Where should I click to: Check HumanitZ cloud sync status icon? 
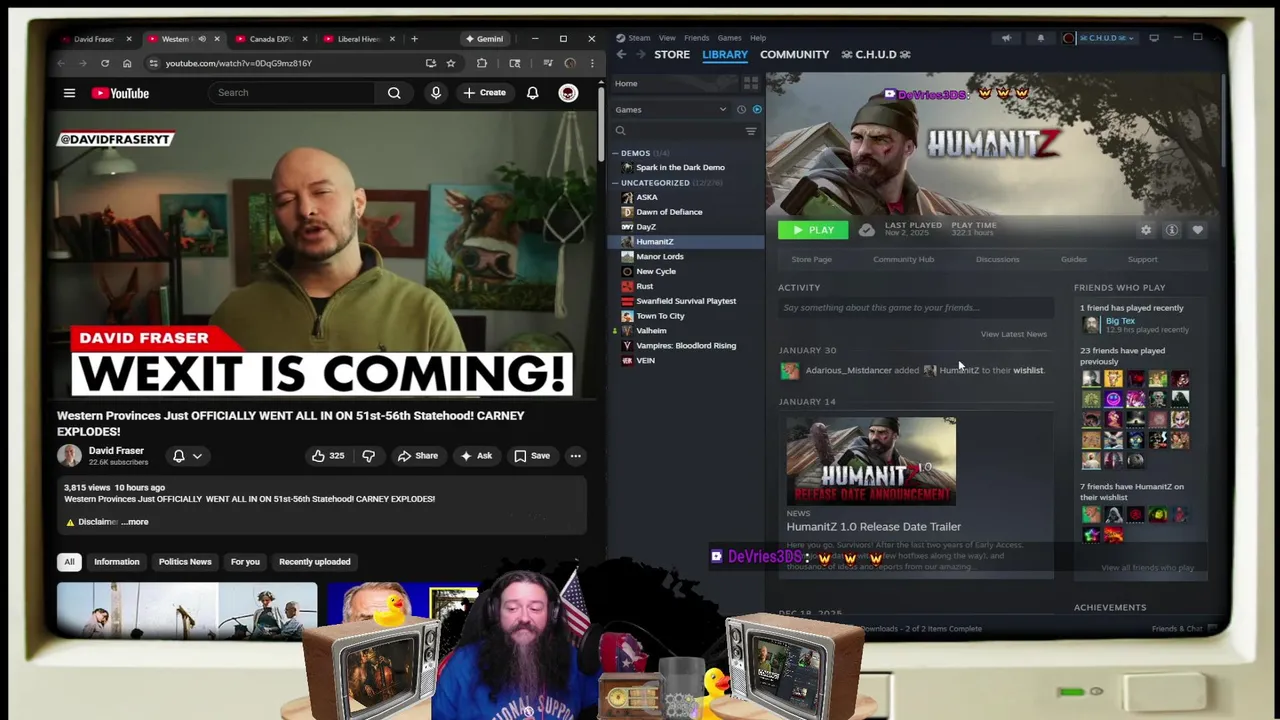[866, 230]
